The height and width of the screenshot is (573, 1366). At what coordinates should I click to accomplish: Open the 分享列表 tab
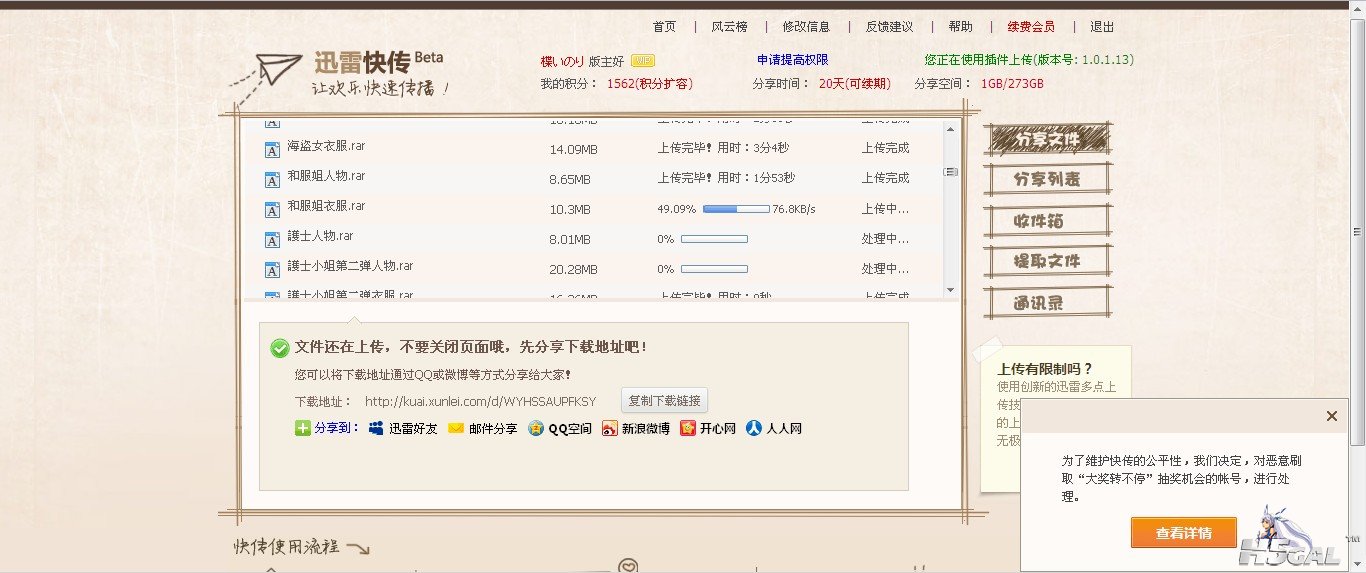tap(1047, 180)
